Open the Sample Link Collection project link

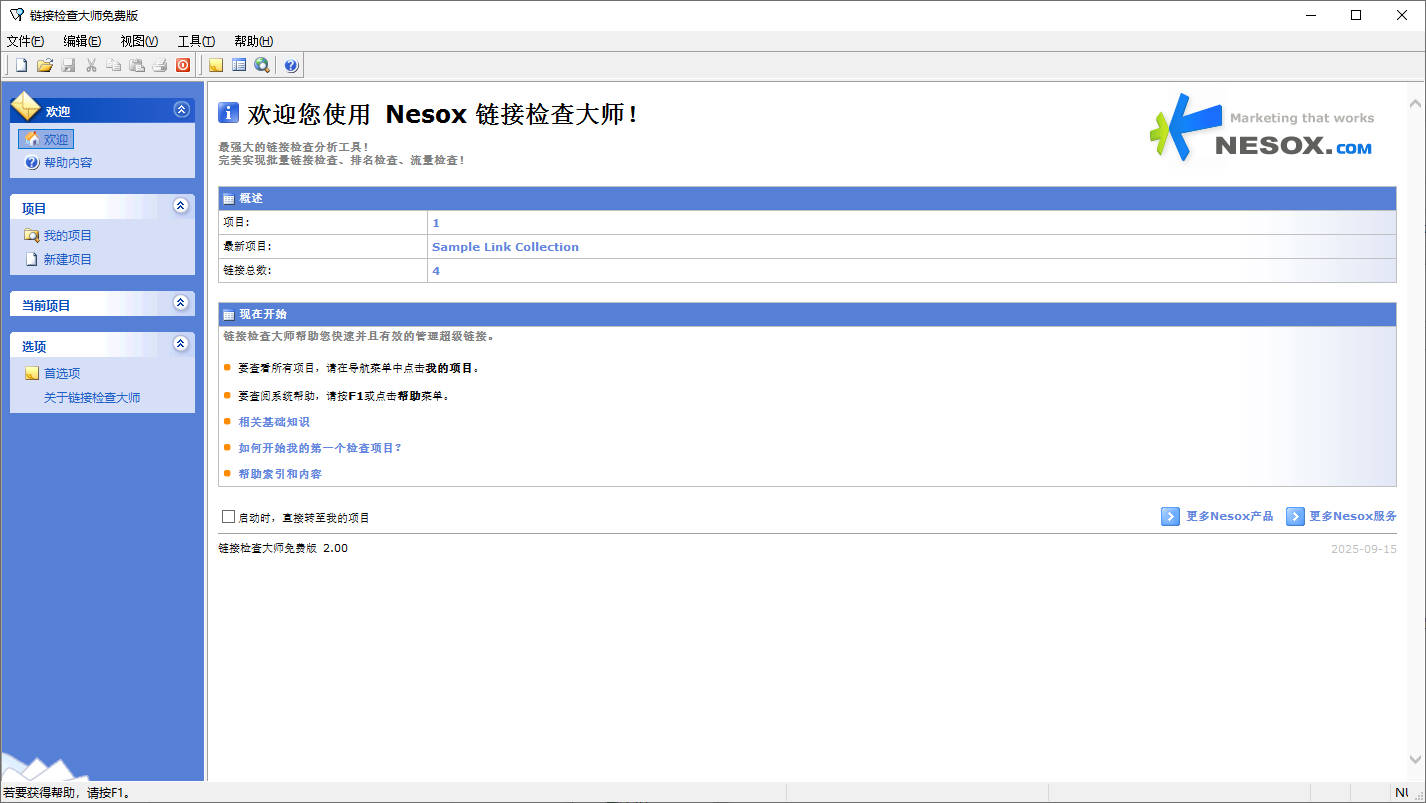(505, 247)
